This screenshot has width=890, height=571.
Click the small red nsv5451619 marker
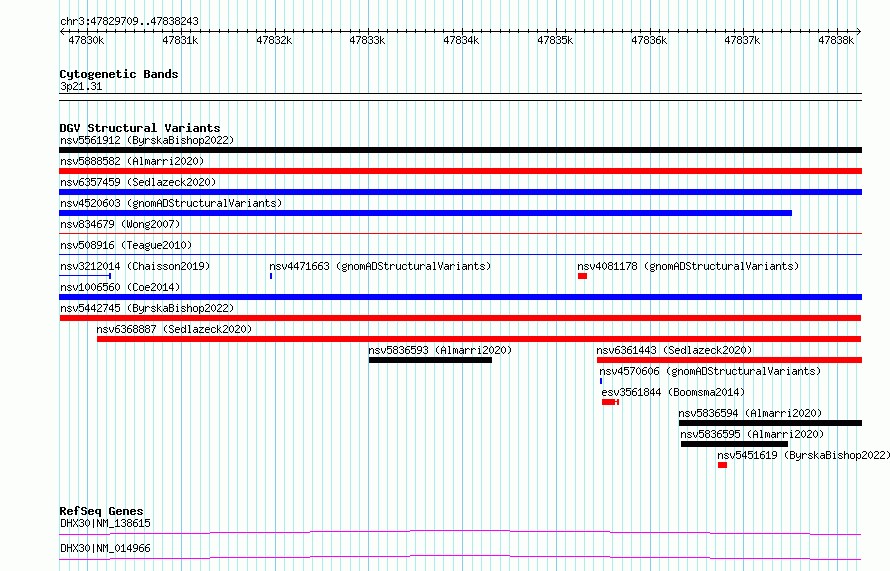pyautogui.click(x=722, y=465)
